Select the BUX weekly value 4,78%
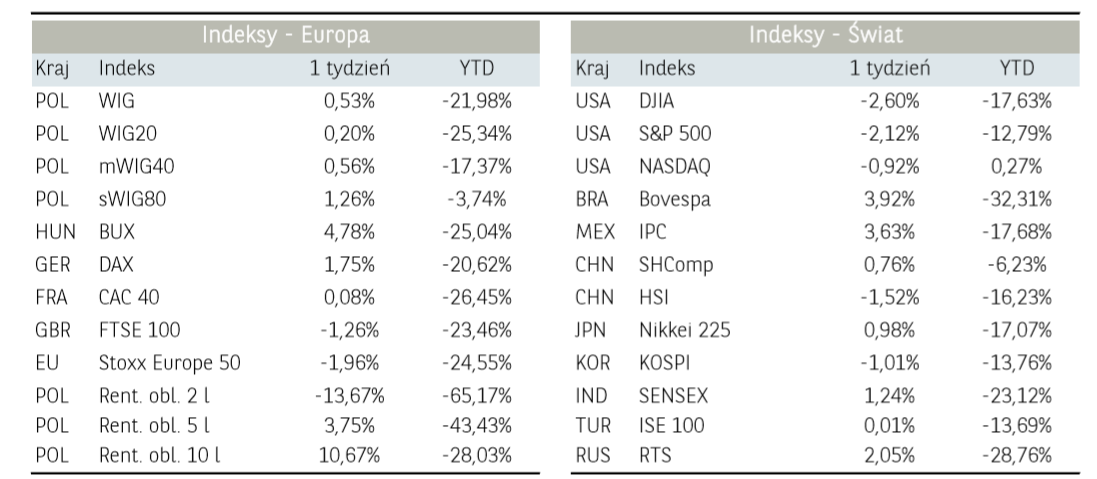Screen dimensions: 1097x479 (348, 231)
